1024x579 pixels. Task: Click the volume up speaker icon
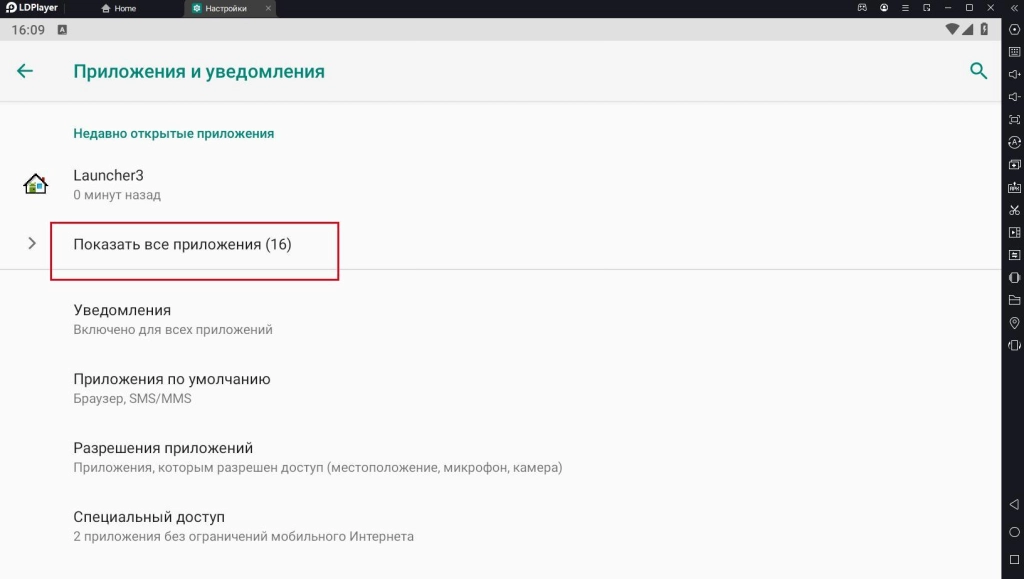pos(1014,75)
